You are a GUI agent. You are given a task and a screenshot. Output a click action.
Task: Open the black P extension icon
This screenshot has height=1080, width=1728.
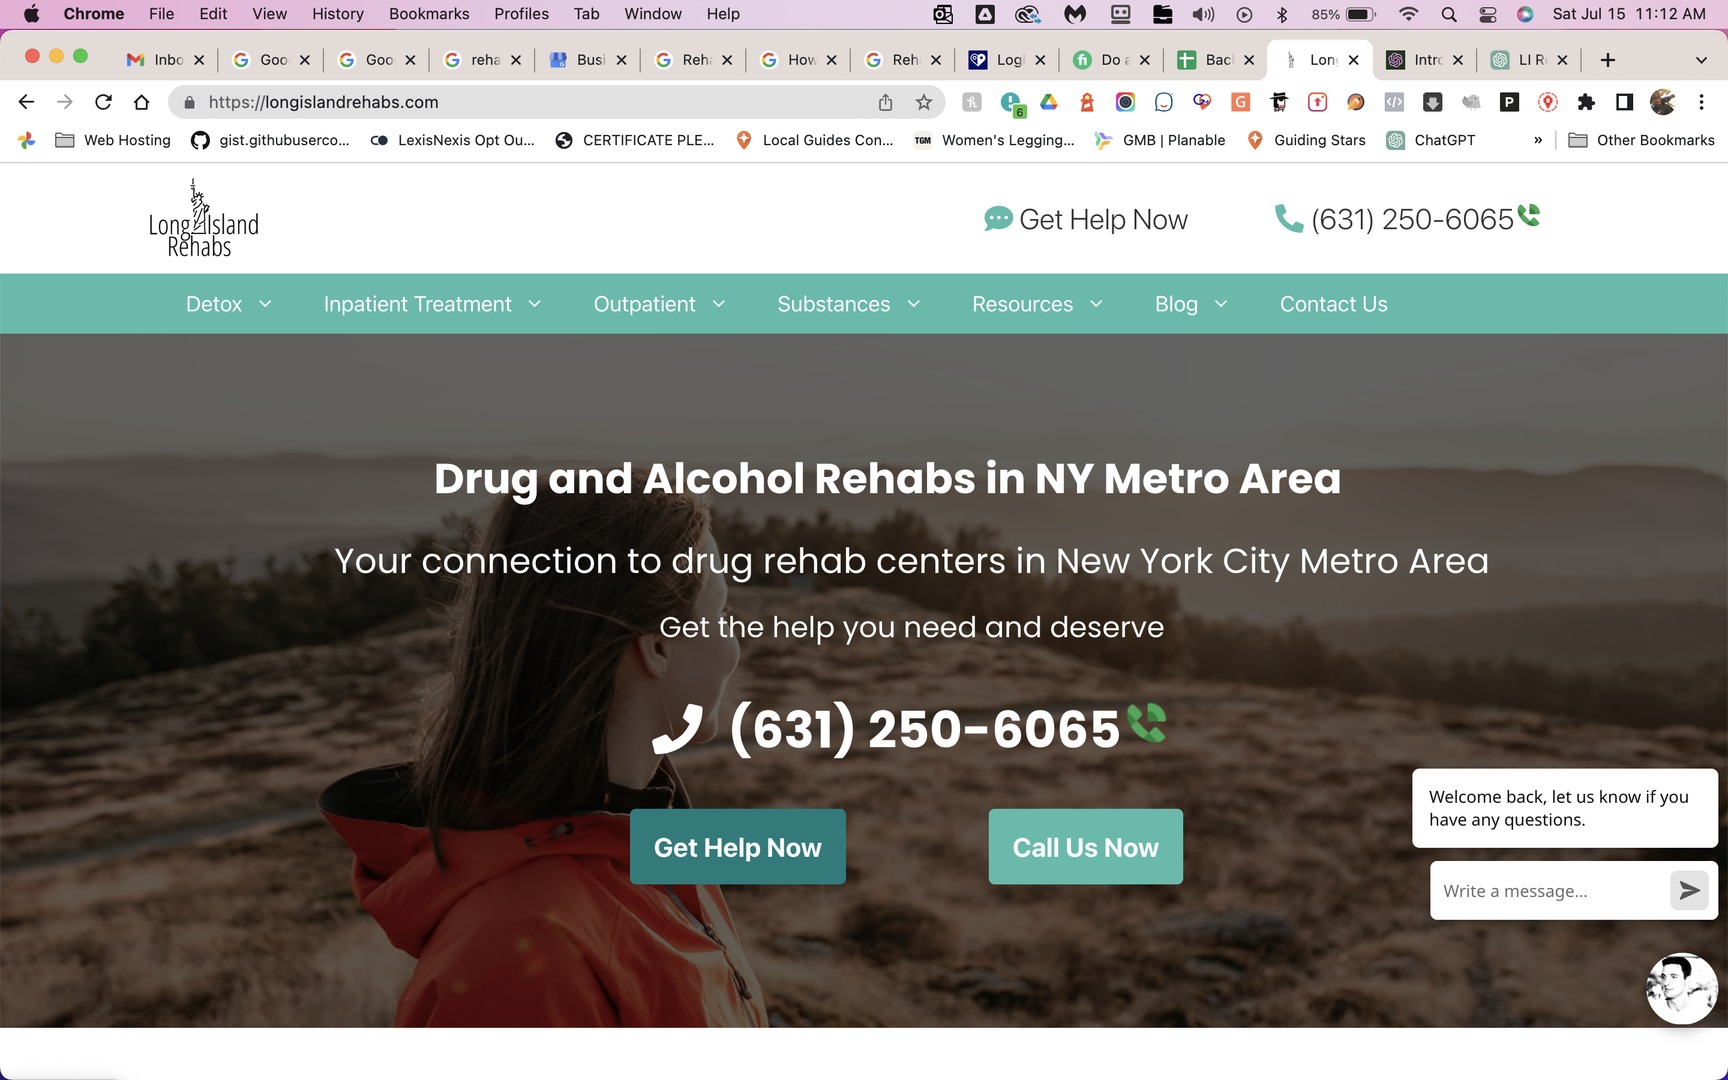pyautogui.click(x=1510, y=102)
